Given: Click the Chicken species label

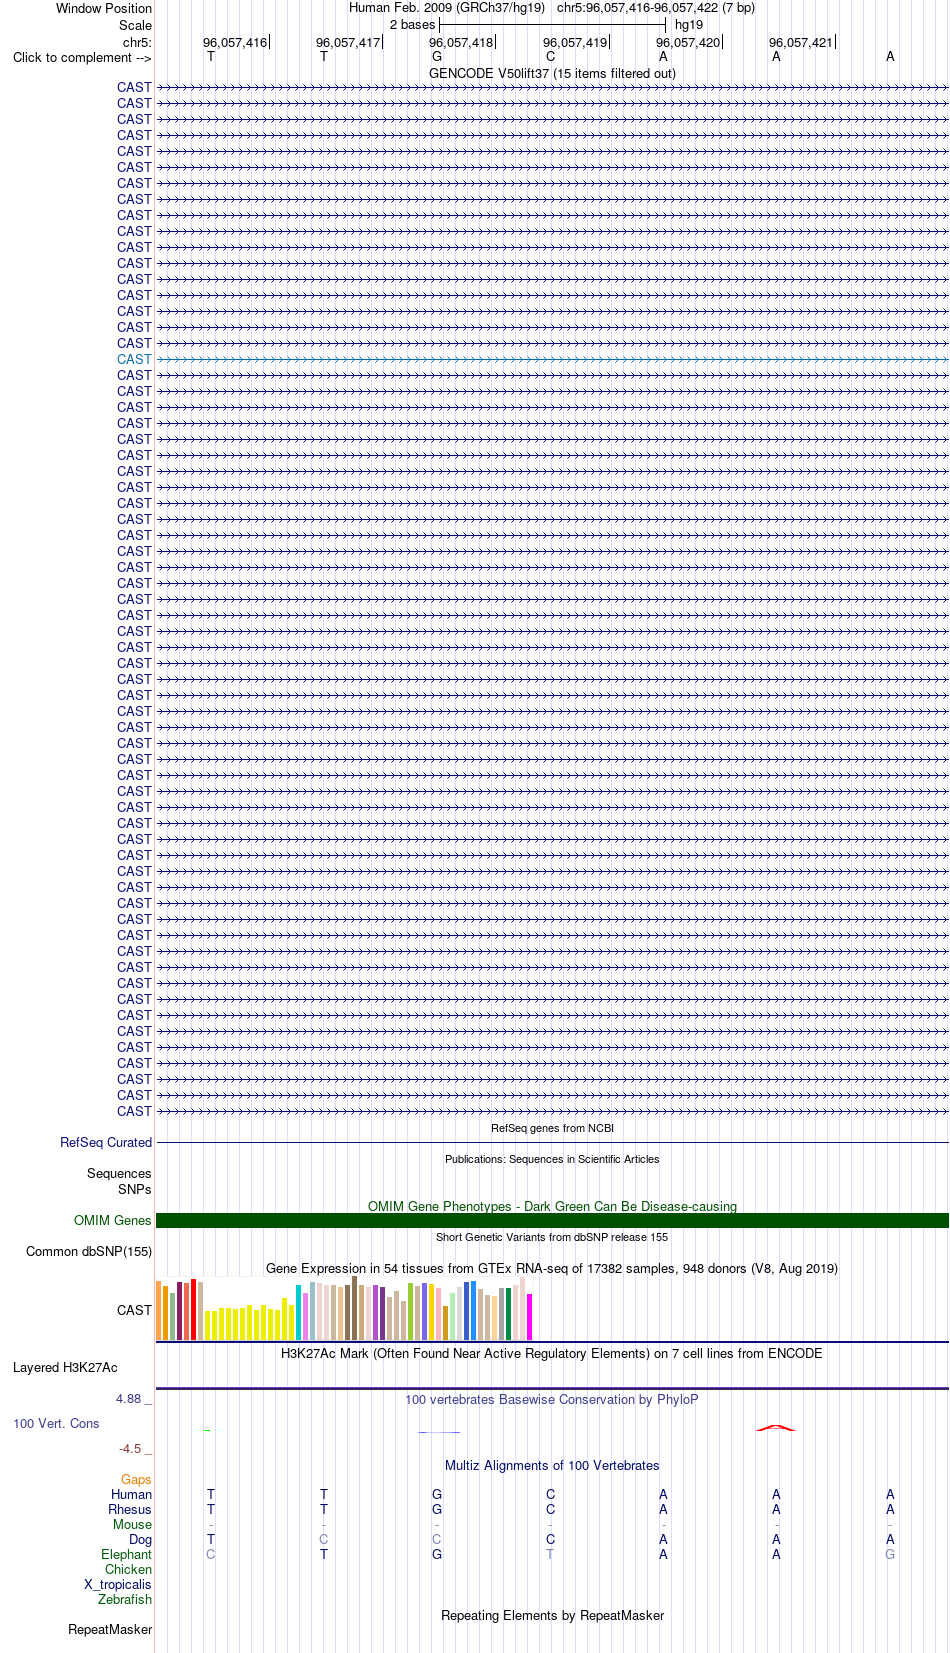Looking at the screenshot, I should [x=128, y=1569].
